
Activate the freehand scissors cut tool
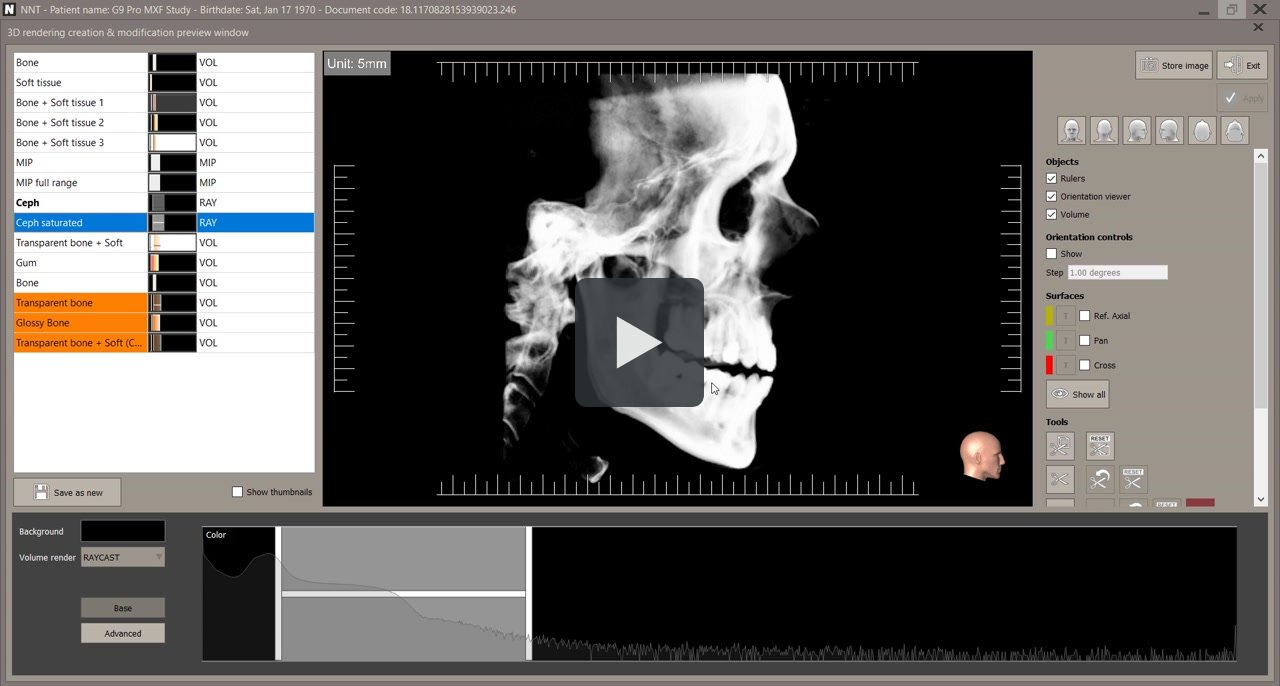[1060, 446]
